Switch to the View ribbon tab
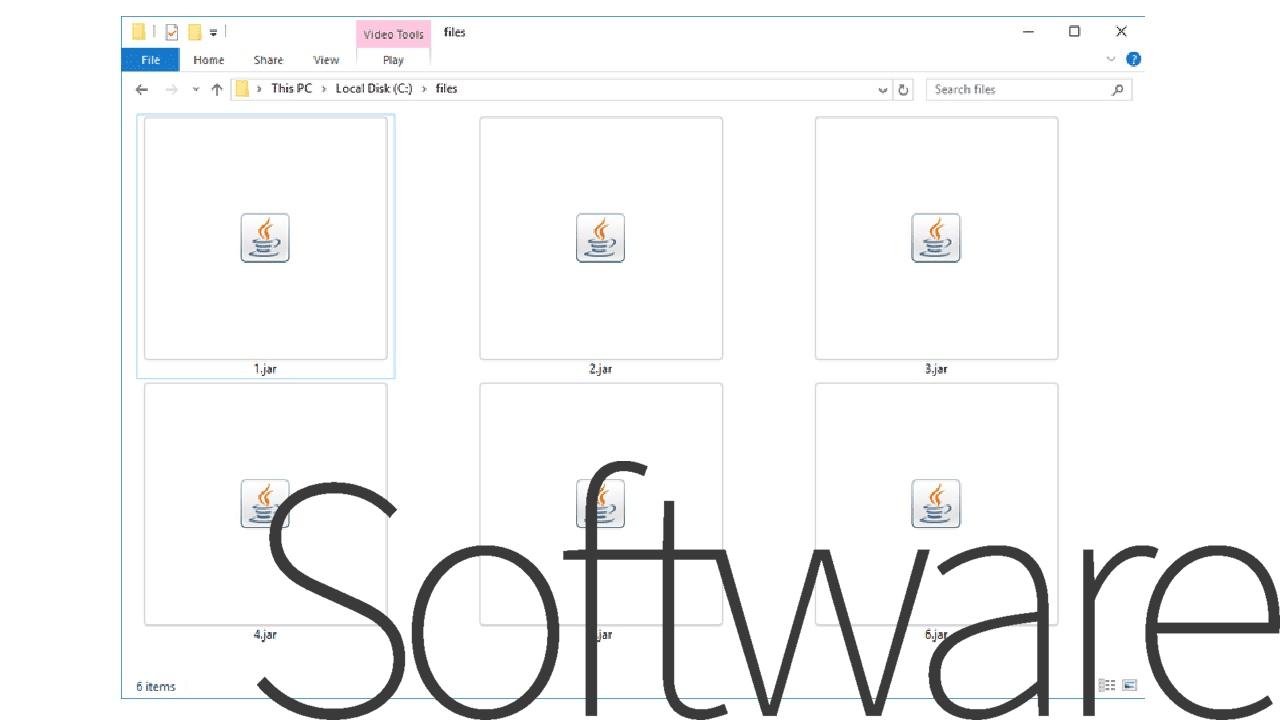Image resolution: width=1280 pixels, height=720 pixels. (x=326, y=60)
